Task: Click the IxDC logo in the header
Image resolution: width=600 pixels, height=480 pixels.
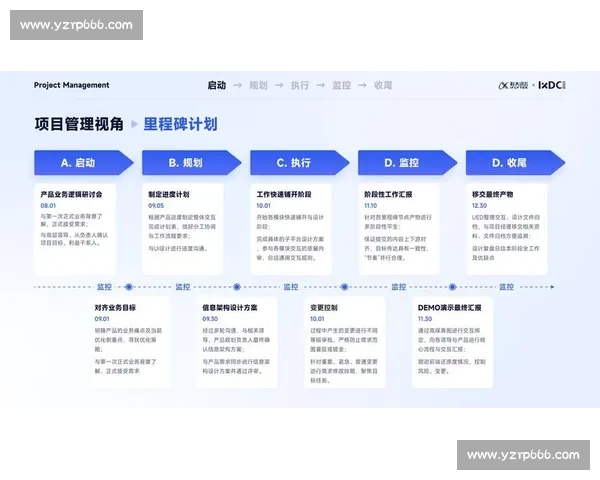Action: click(x=551, y=86)
